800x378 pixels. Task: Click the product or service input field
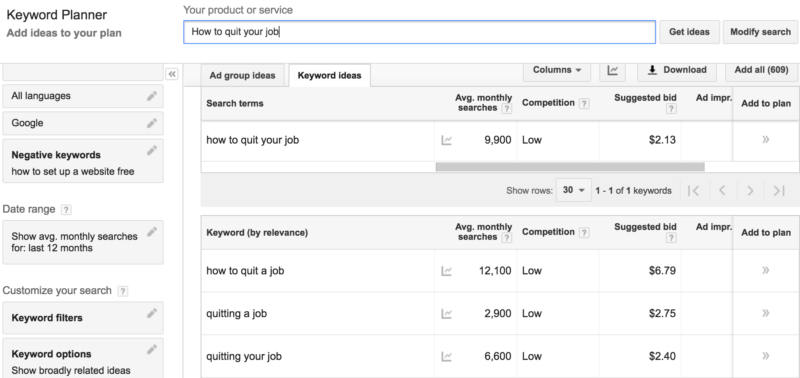pyautogui.click(x=419, y=32)
